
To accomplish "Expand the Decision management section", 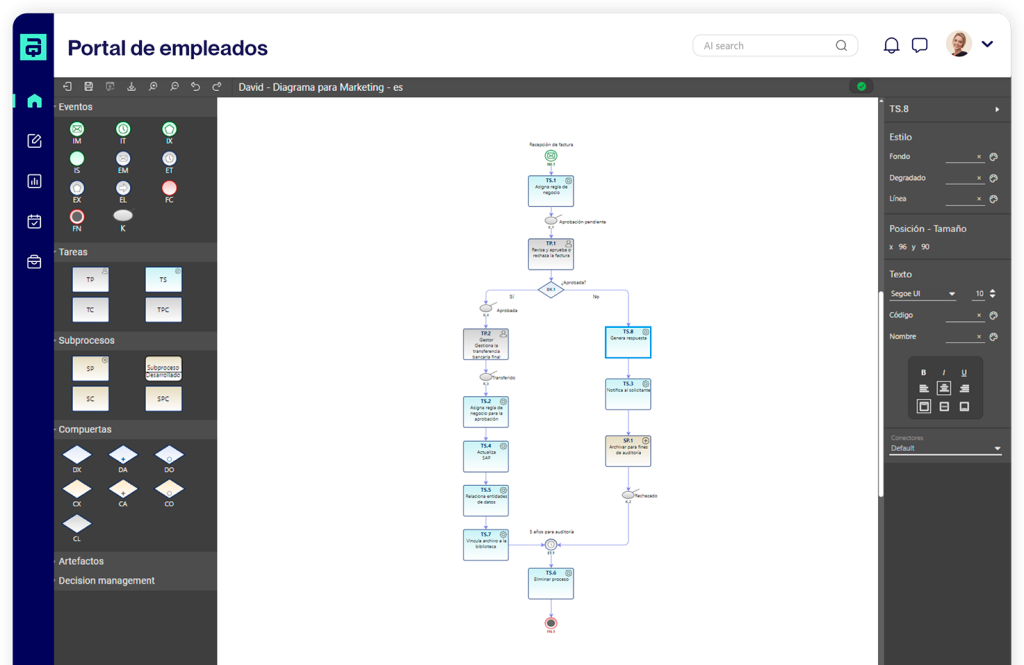I will click(x=106, y=580).
